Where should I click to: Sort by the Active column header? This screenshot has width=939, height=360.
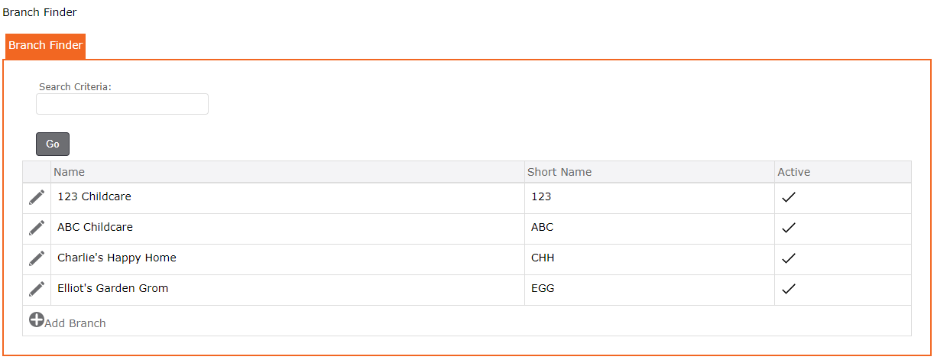point(793,172)
